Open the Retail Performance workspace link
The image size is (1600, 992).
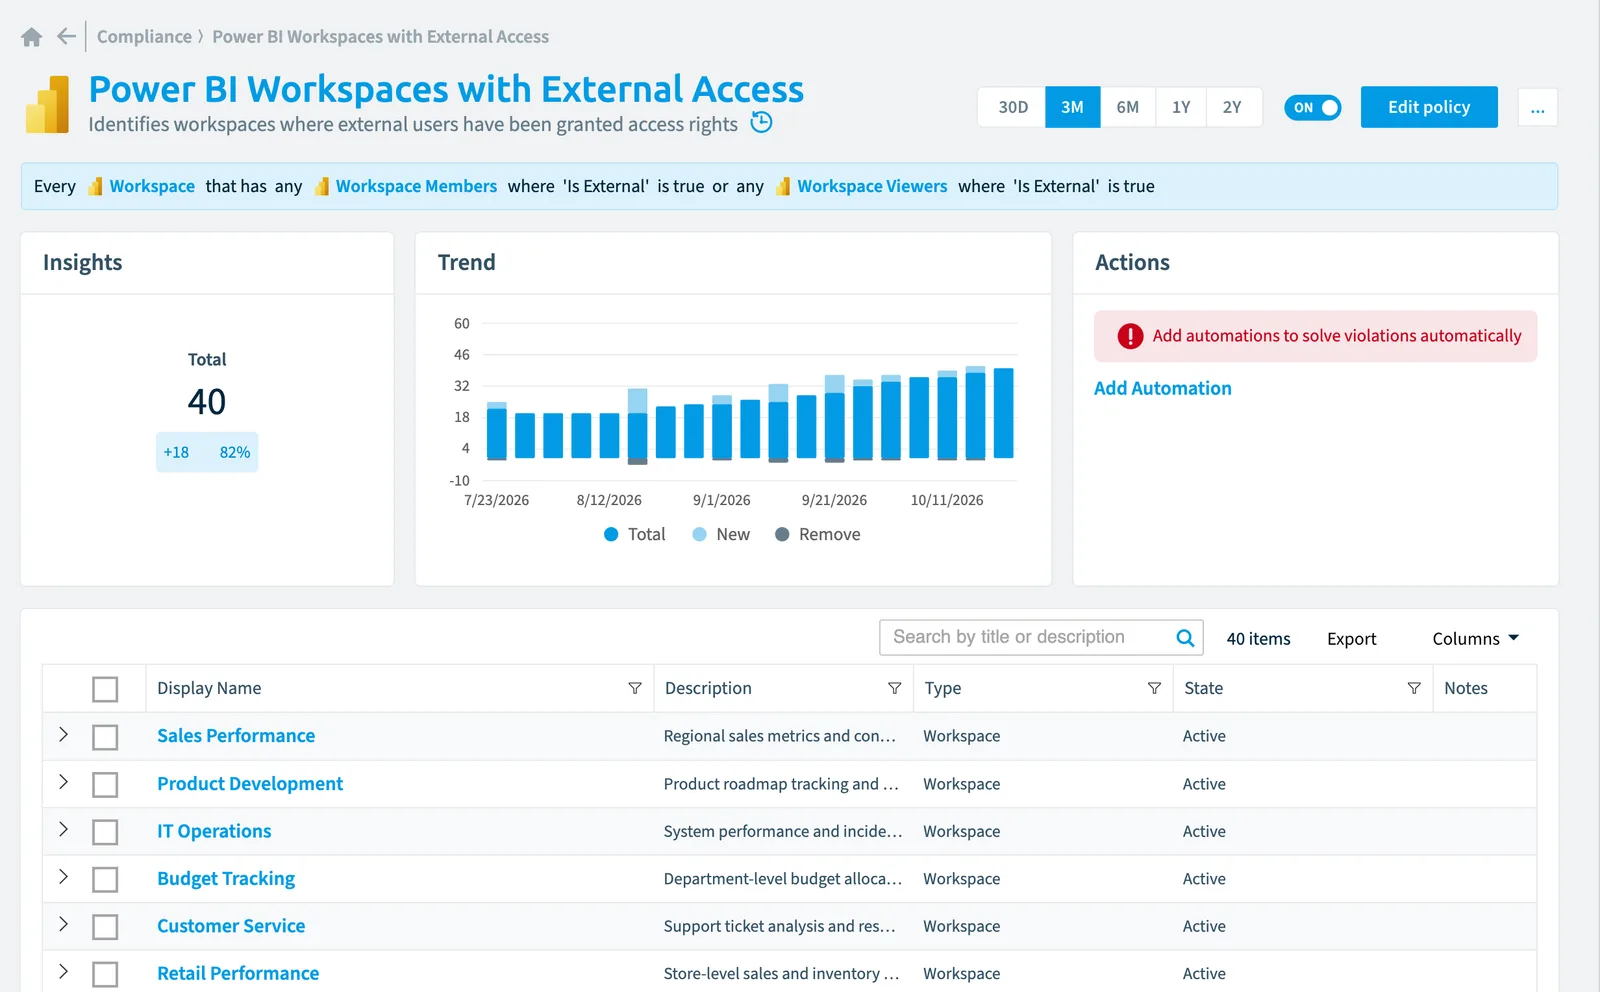[238, 973]
